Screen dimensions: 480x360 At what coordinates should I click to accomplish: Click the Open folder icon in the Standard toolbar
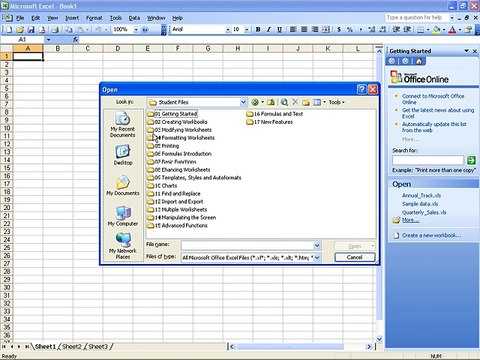(20, 30)
